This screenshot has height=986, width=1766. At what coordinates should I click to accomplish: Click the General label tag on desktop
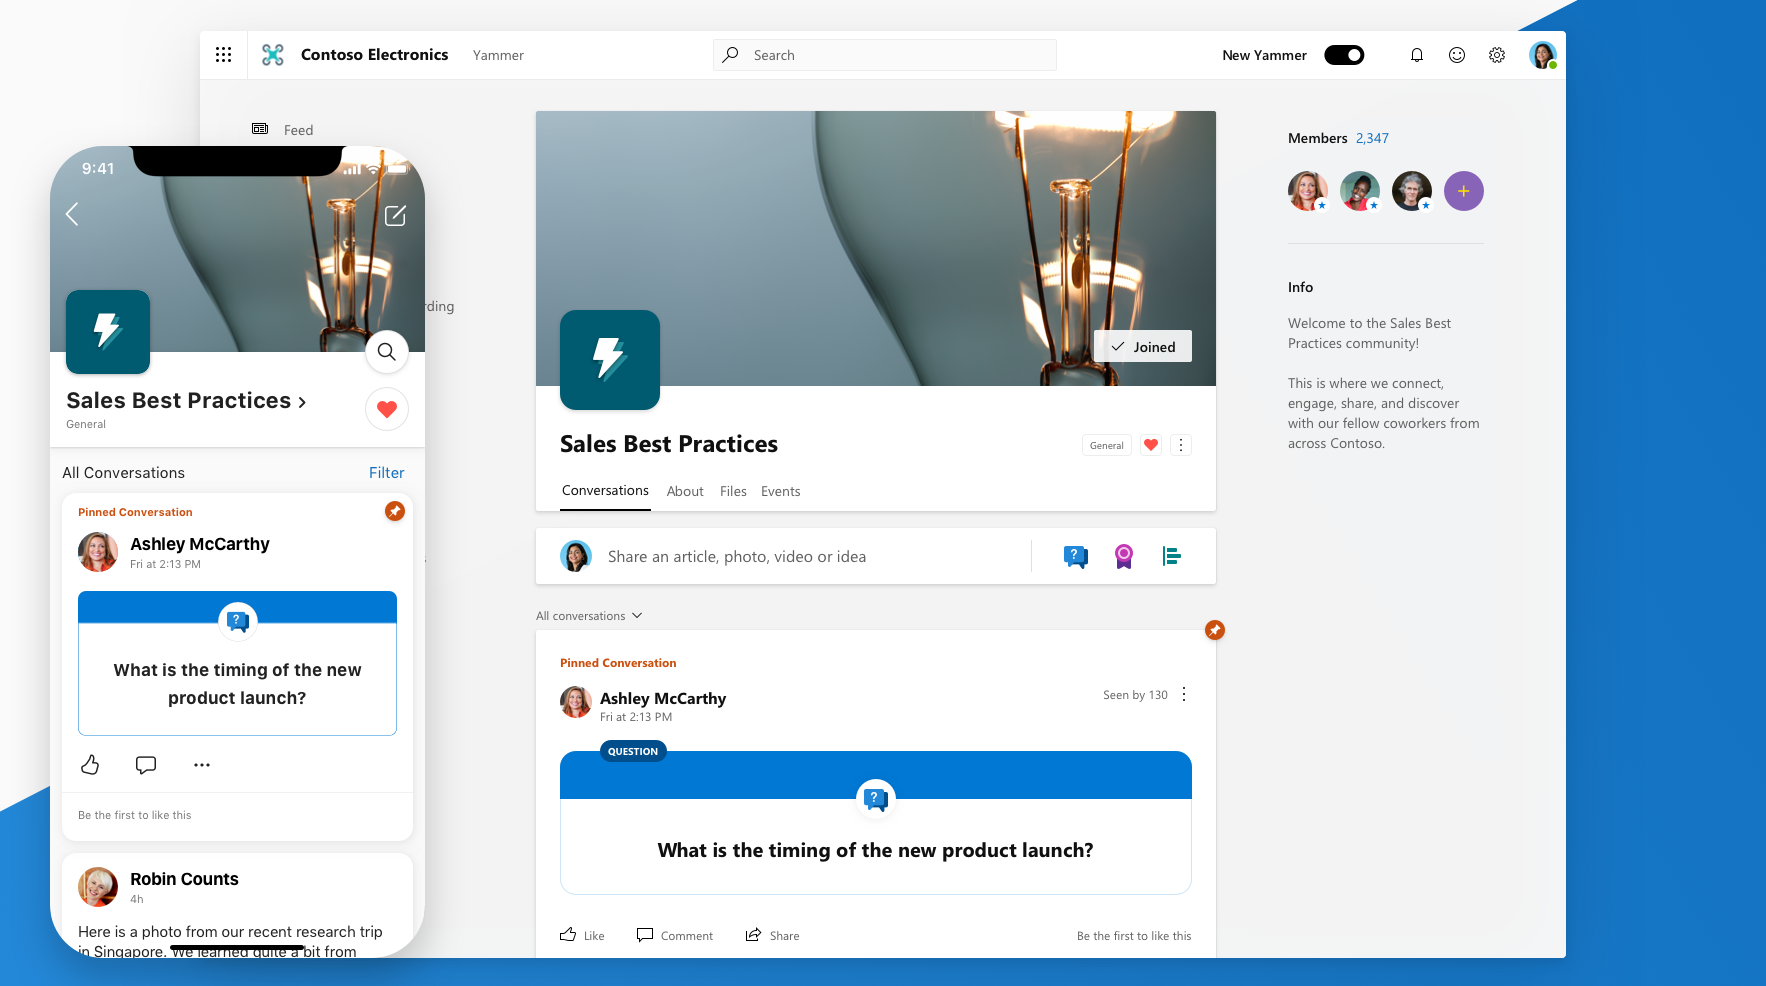coord(1107,445)
